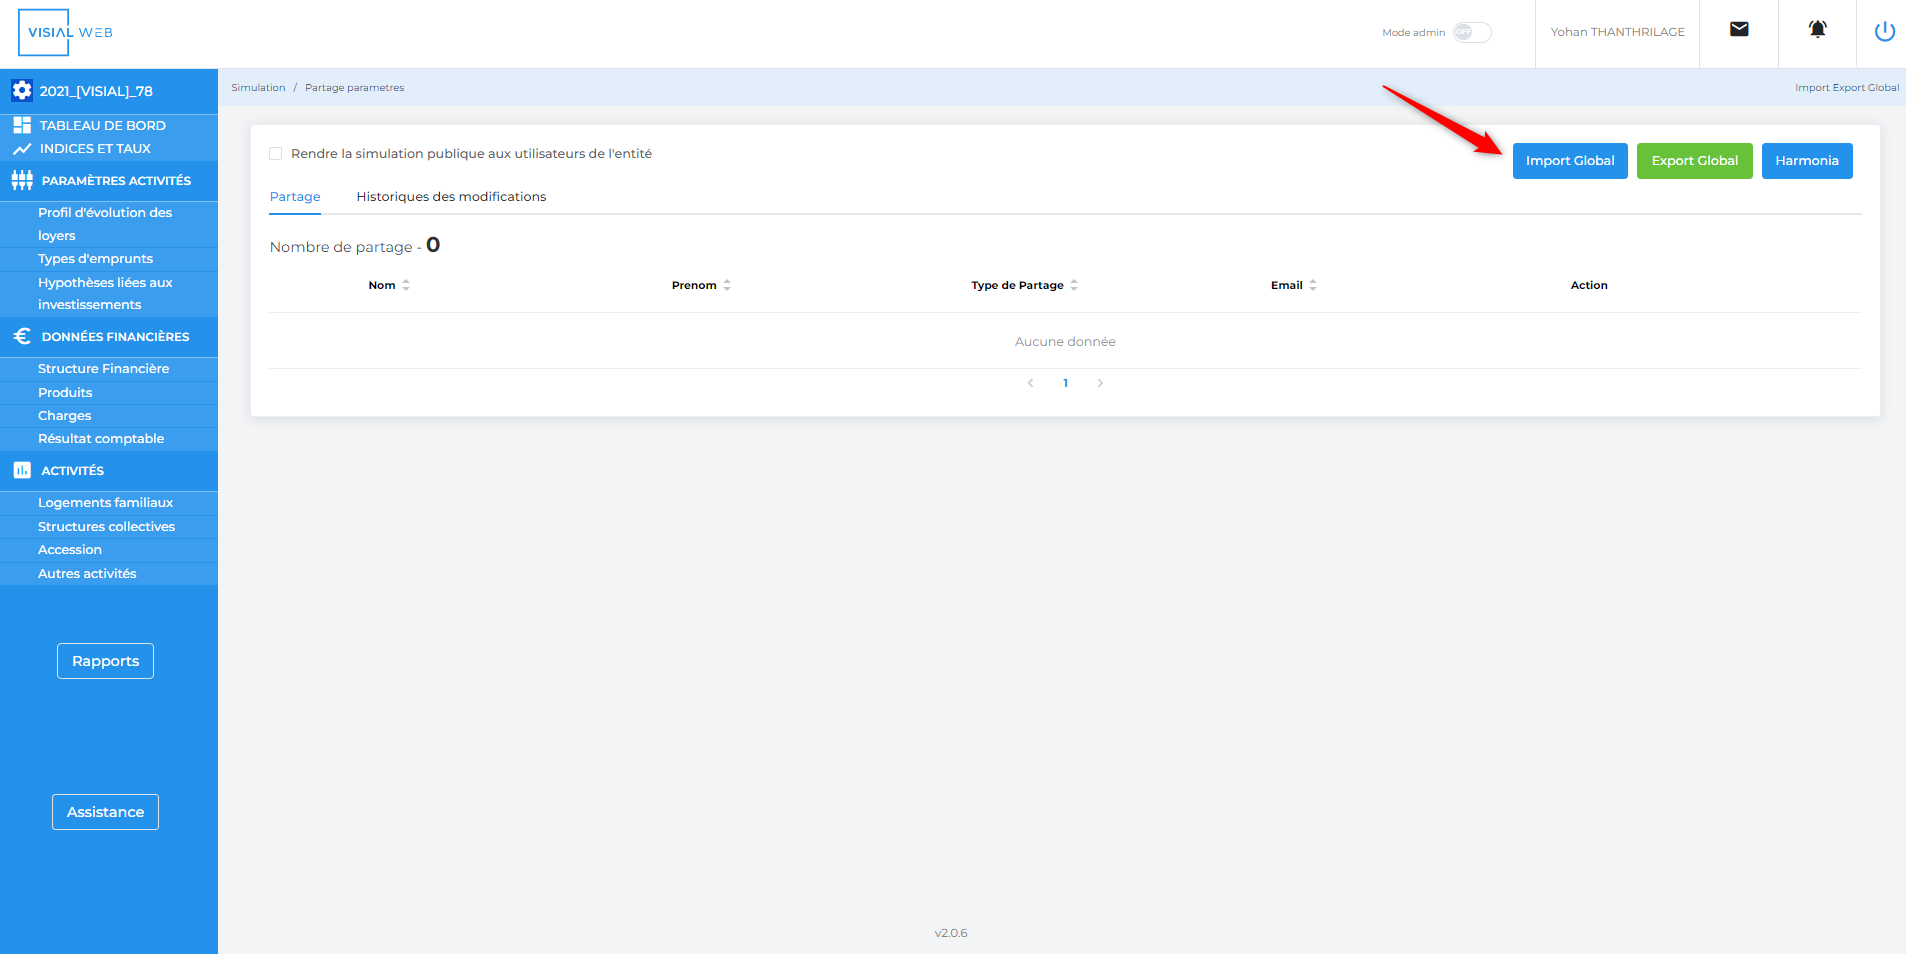Image resolution: width=1906 pixels, height=954 pixels.
Task: Click the gear icon beside 2021_[VISIAL]_78
Action: point(22,90)
